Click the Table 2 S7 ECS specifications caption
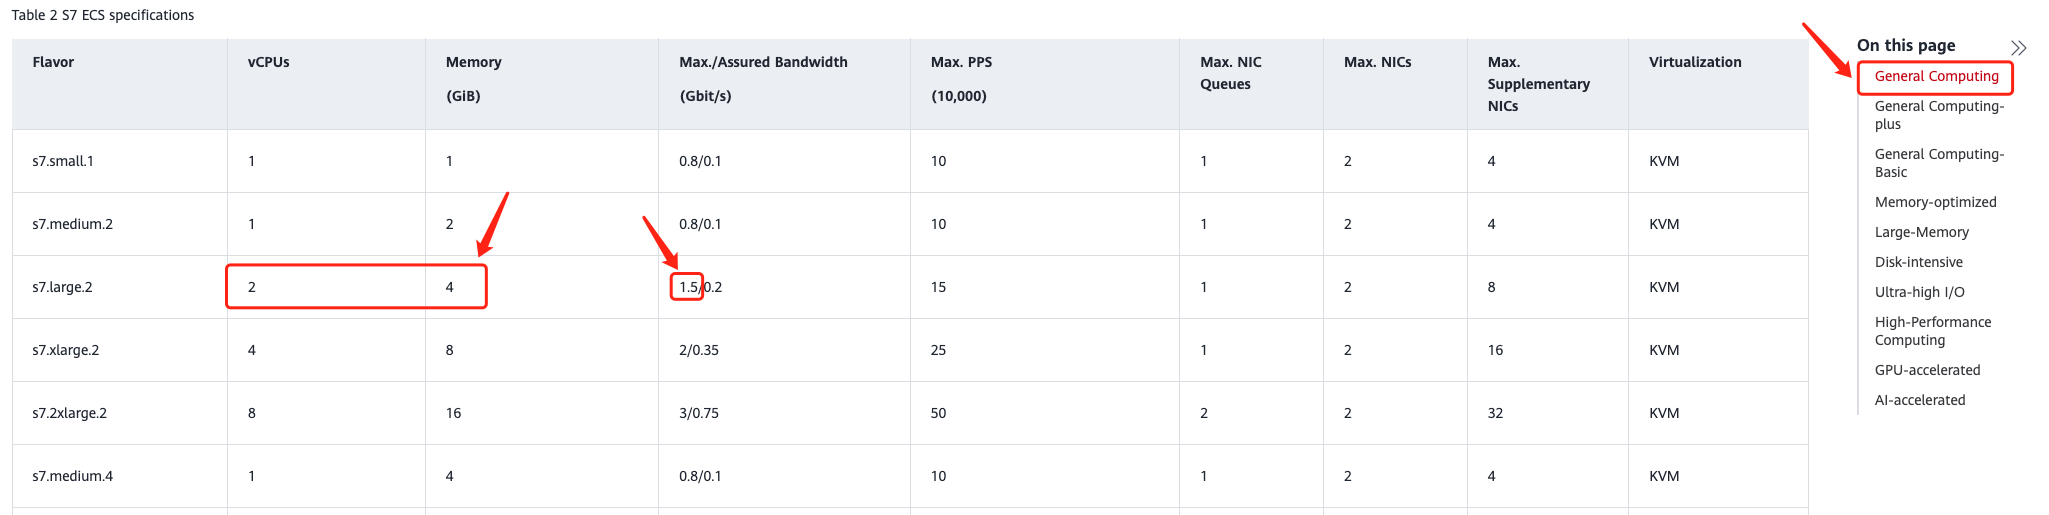2049x515 pixels. point(103,15)
